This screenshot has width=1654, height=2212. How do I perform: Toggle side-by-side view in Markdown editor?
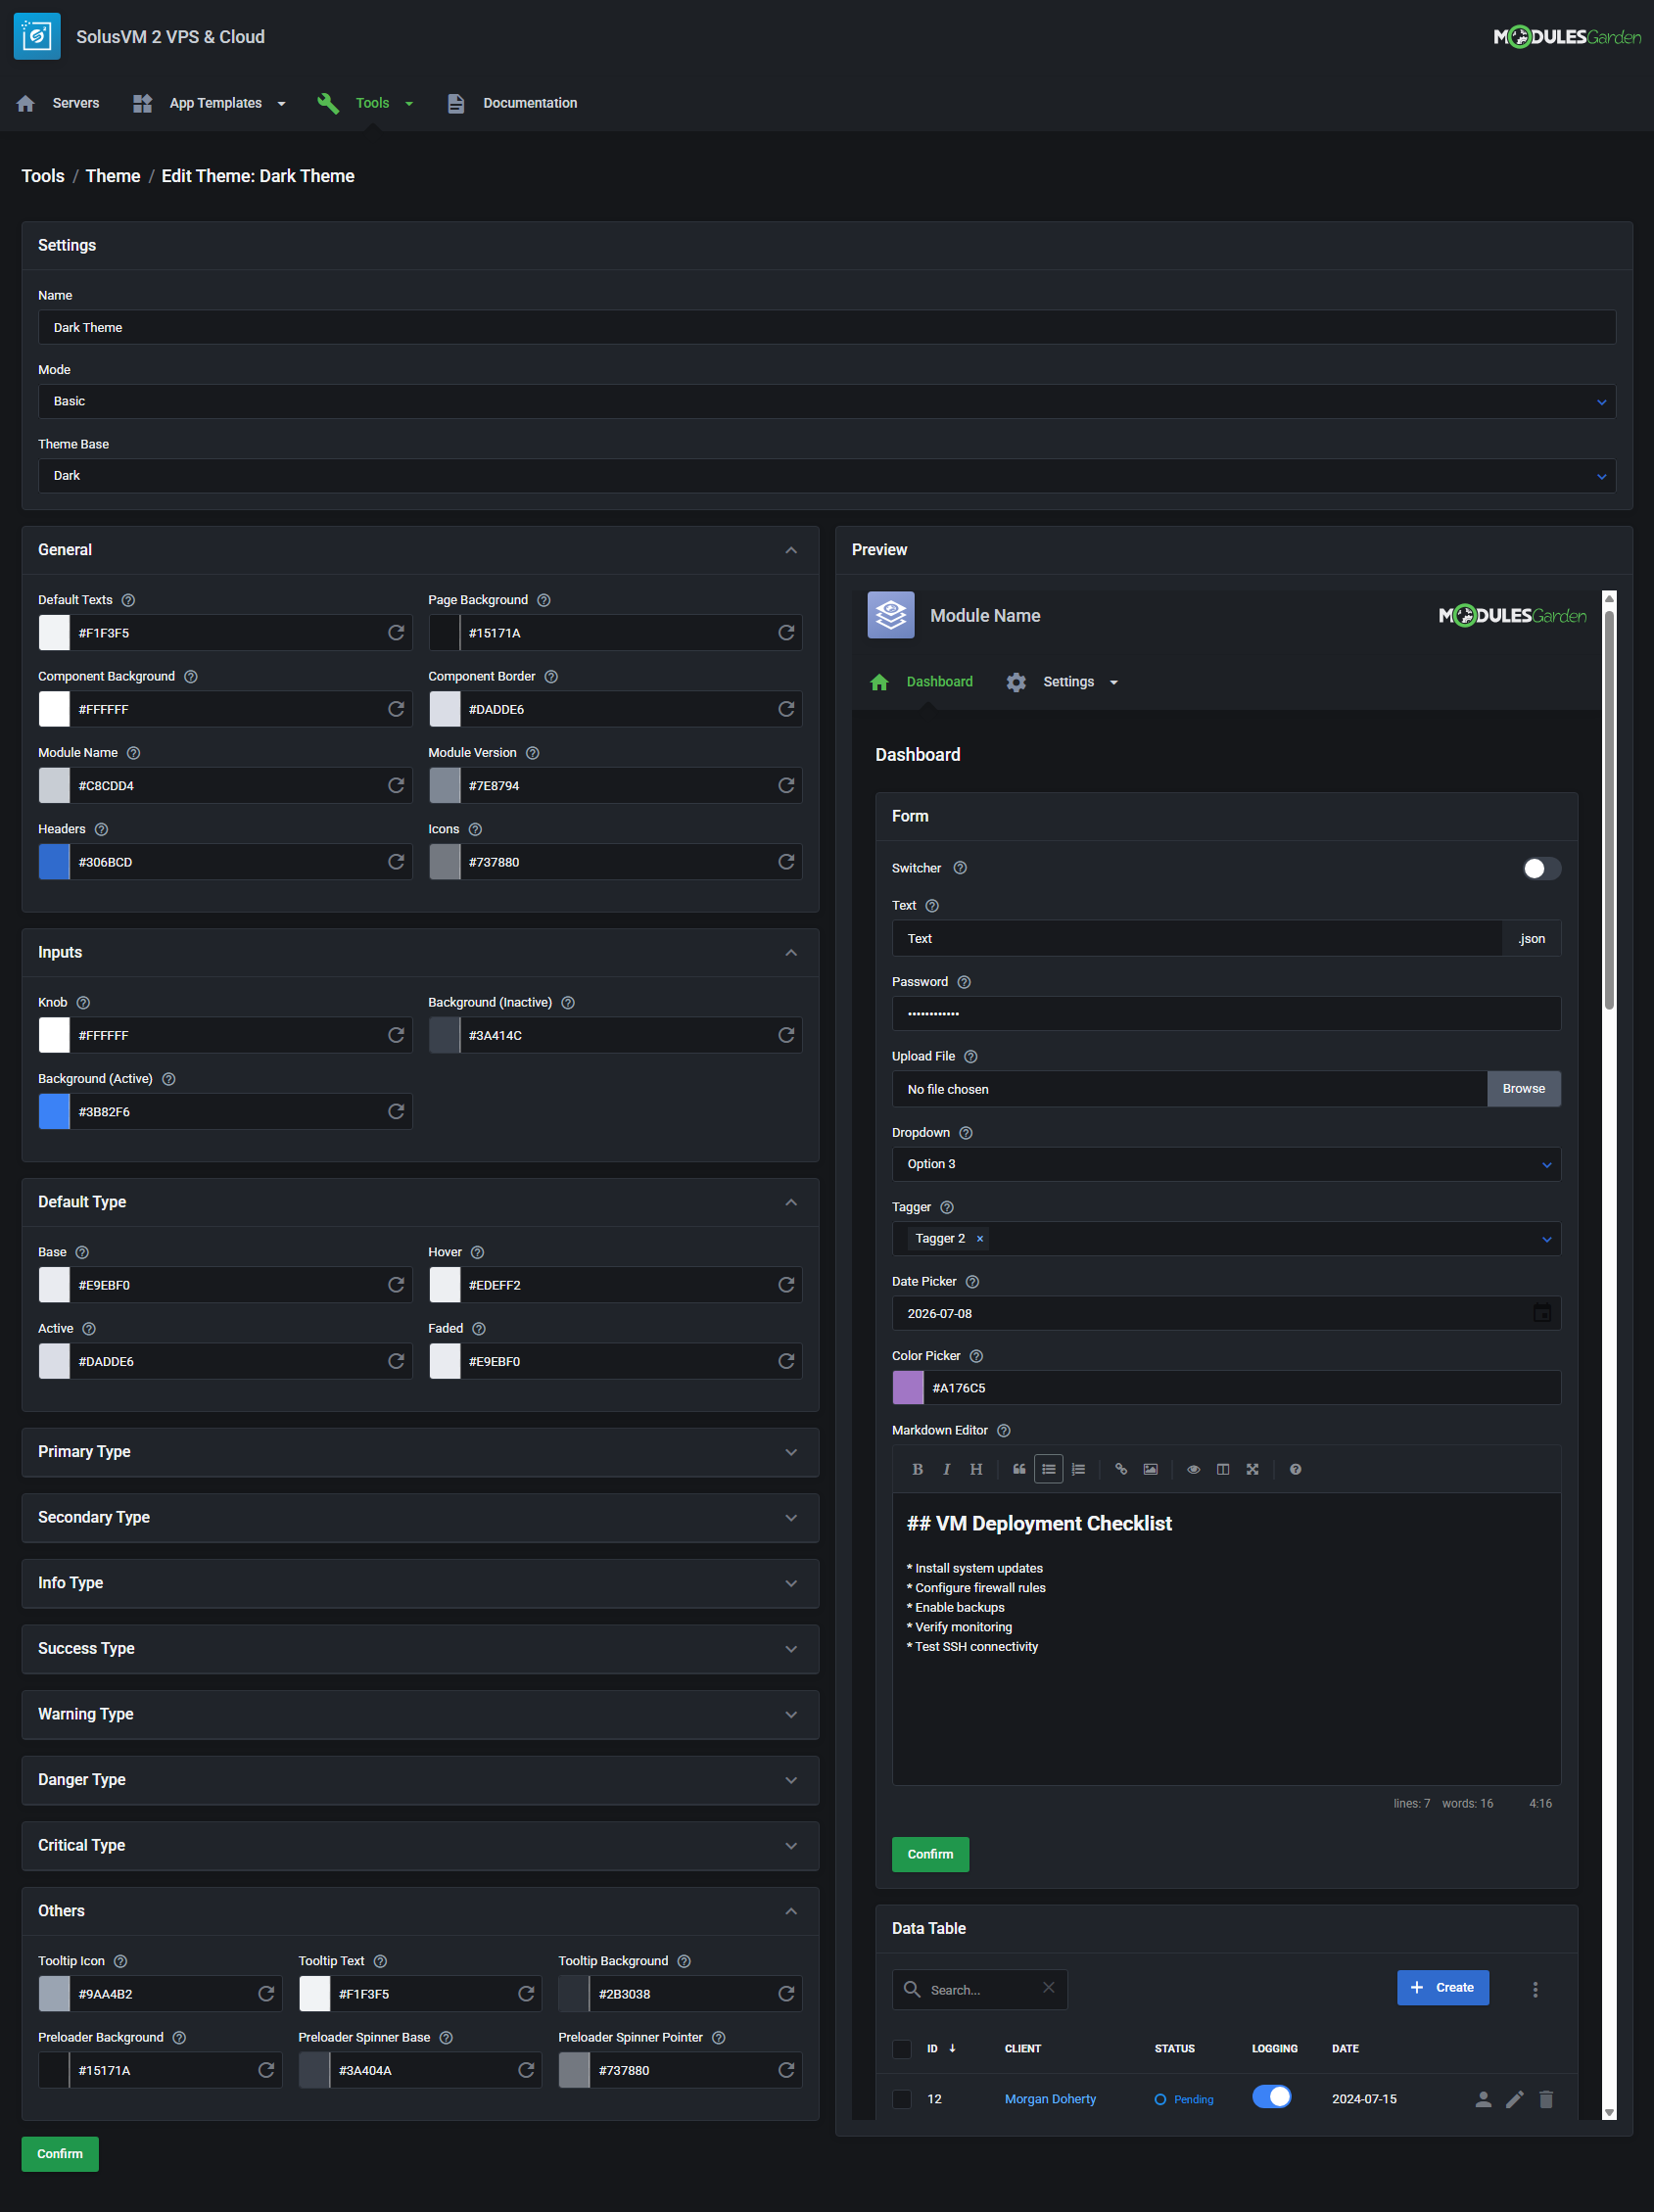(1223, 1469)
